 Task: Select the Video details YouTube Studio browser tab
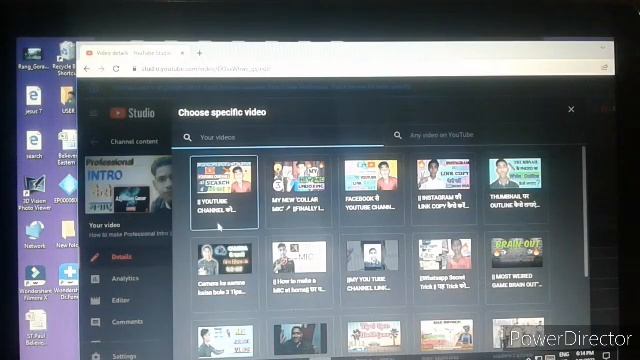[133, 53]
